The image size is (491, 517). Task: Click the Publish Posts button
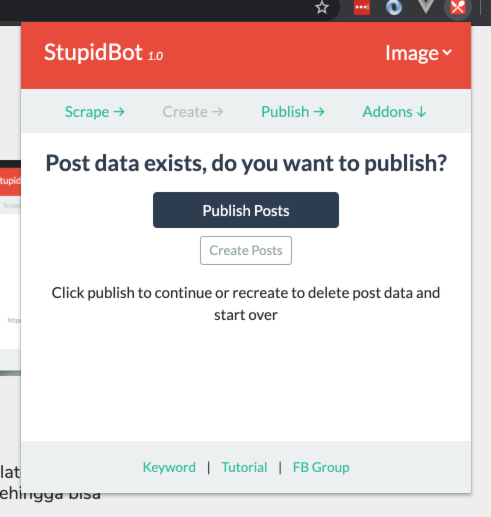coord(246,210)
